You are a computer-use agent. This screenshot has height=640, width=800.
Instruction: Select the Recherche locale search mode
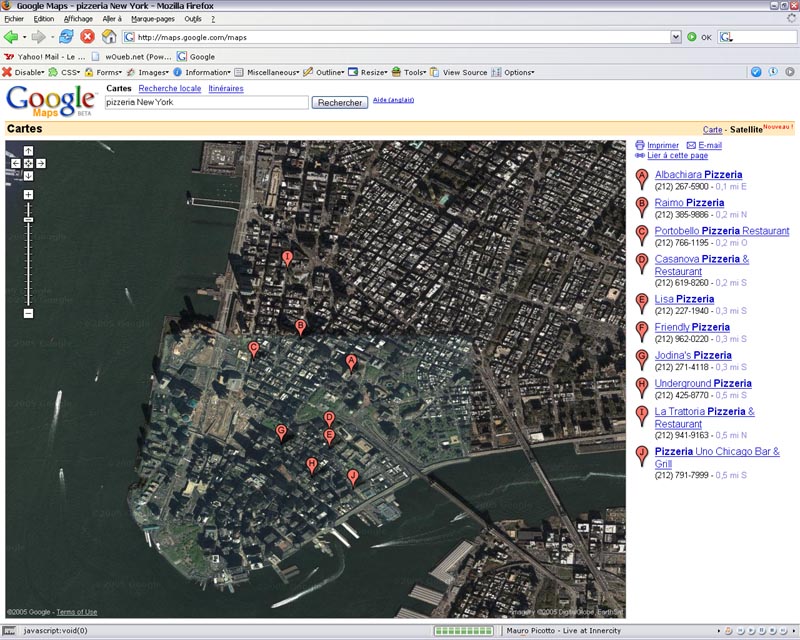(169, 89)
